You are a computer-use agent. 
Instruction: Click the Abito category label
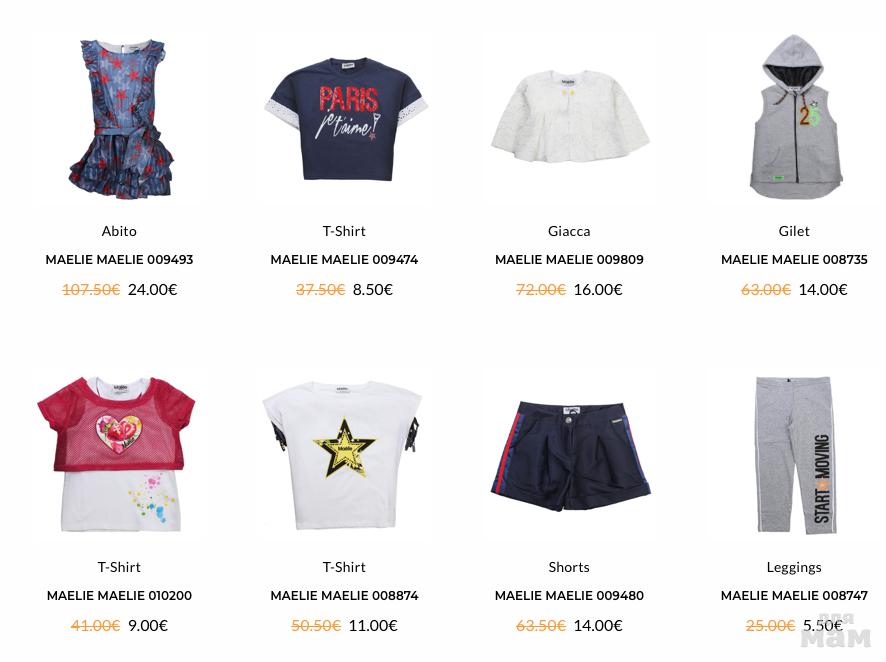click(x=119, y=231)
